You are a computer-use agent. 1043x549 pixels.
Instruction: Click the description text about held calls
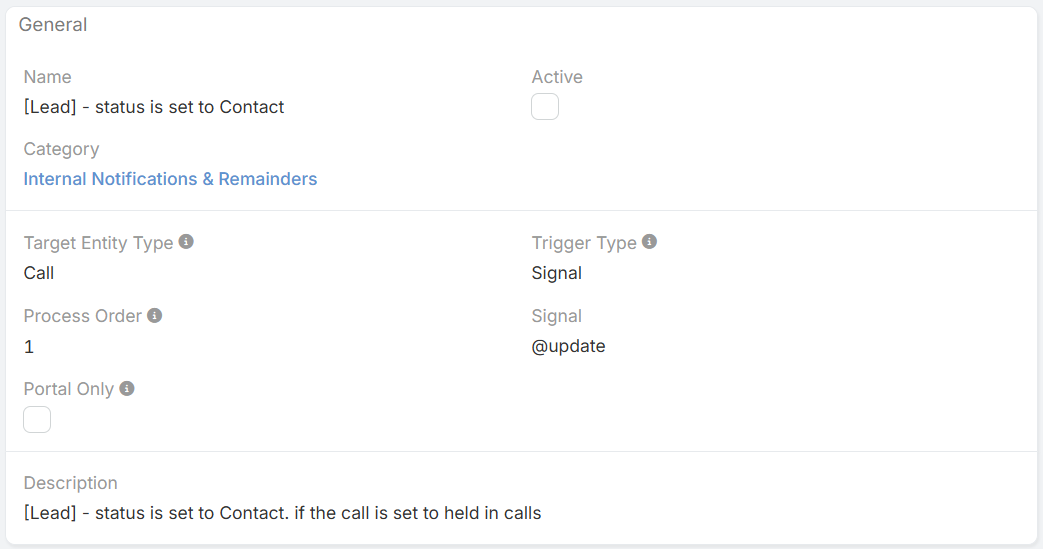[282, 513]
